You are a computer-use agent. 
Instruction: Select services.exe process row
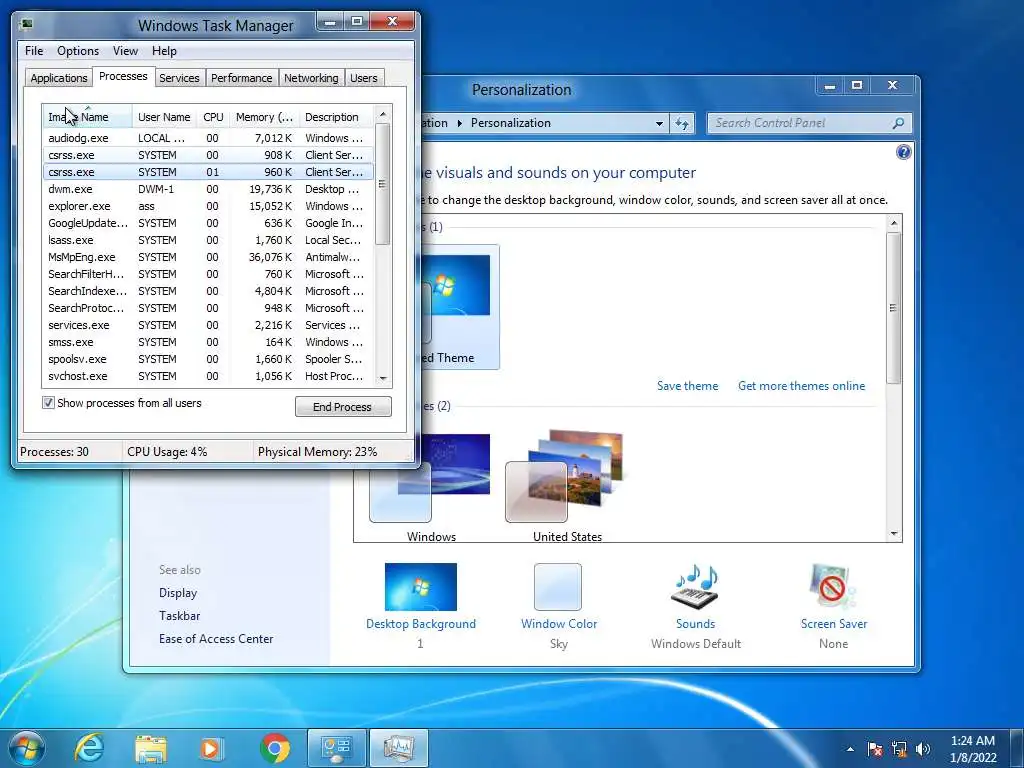[208, 325]
